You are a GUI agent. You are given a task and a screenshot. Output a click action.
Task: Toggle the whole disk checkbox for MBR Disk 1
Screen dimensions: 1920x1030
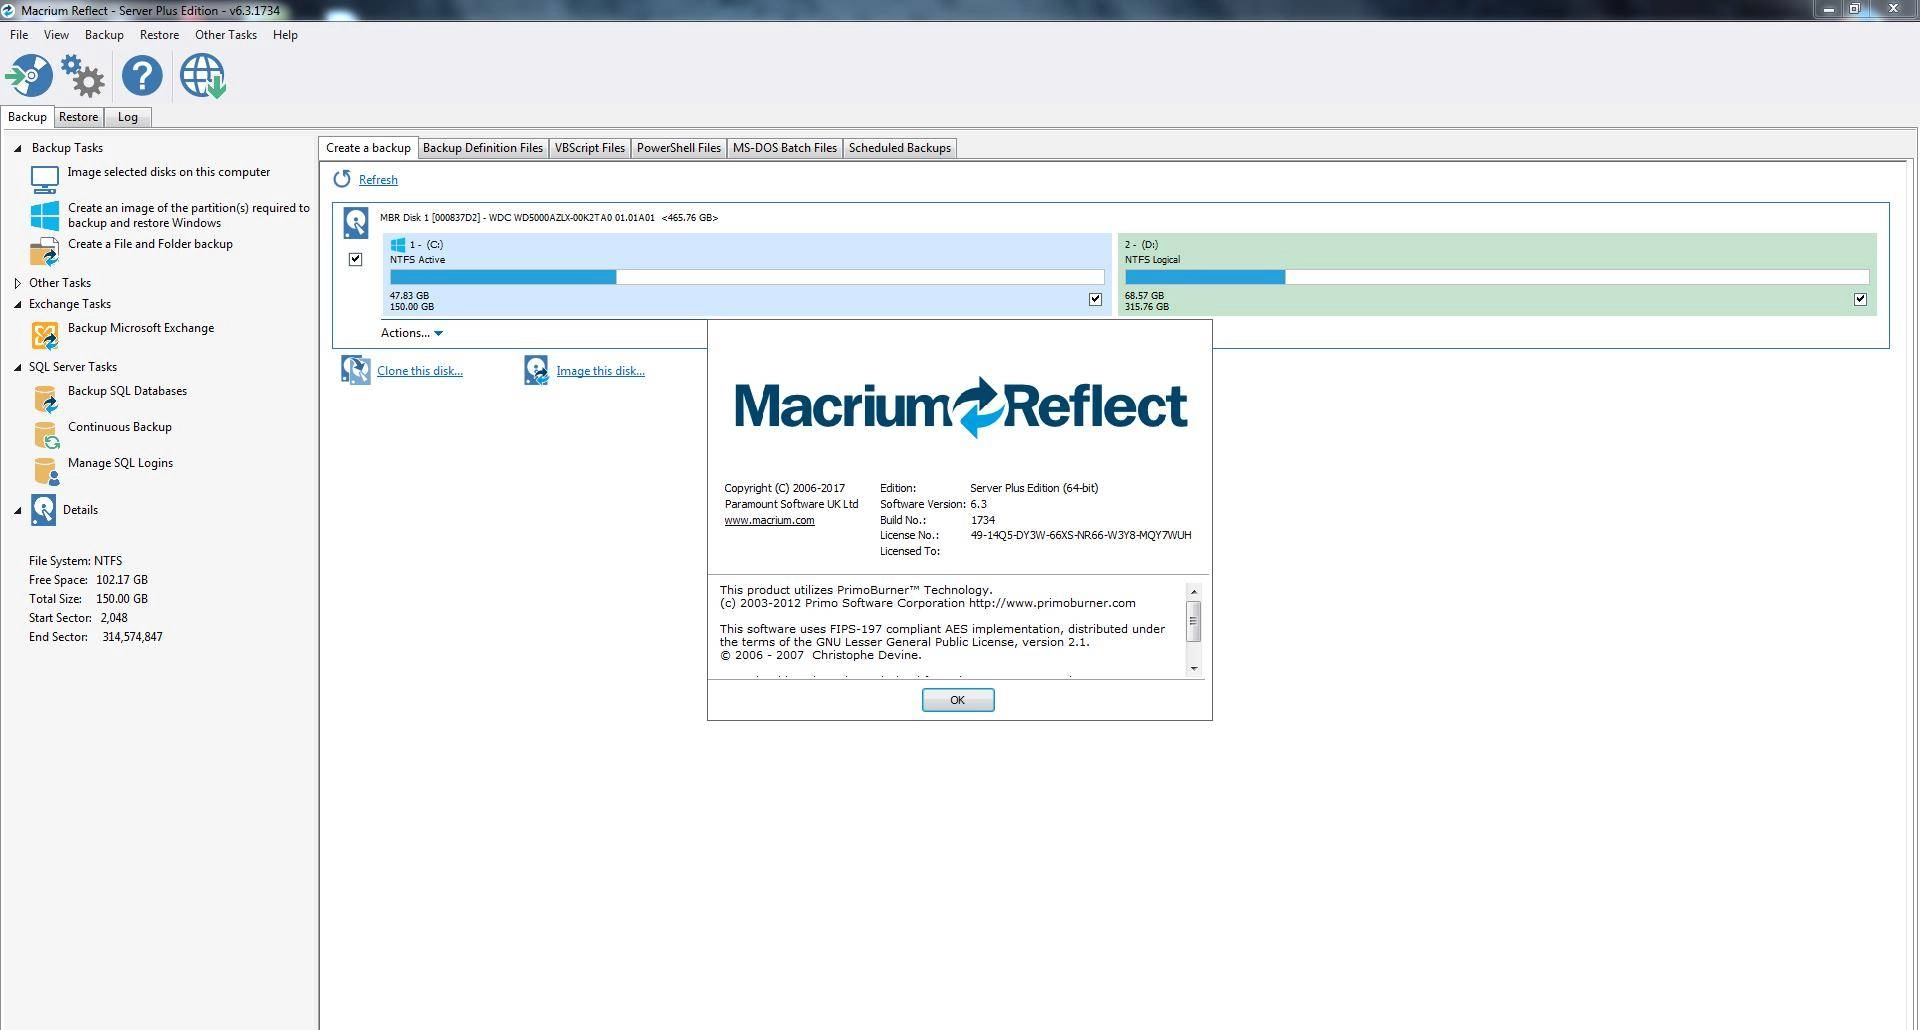pos(355,259)
